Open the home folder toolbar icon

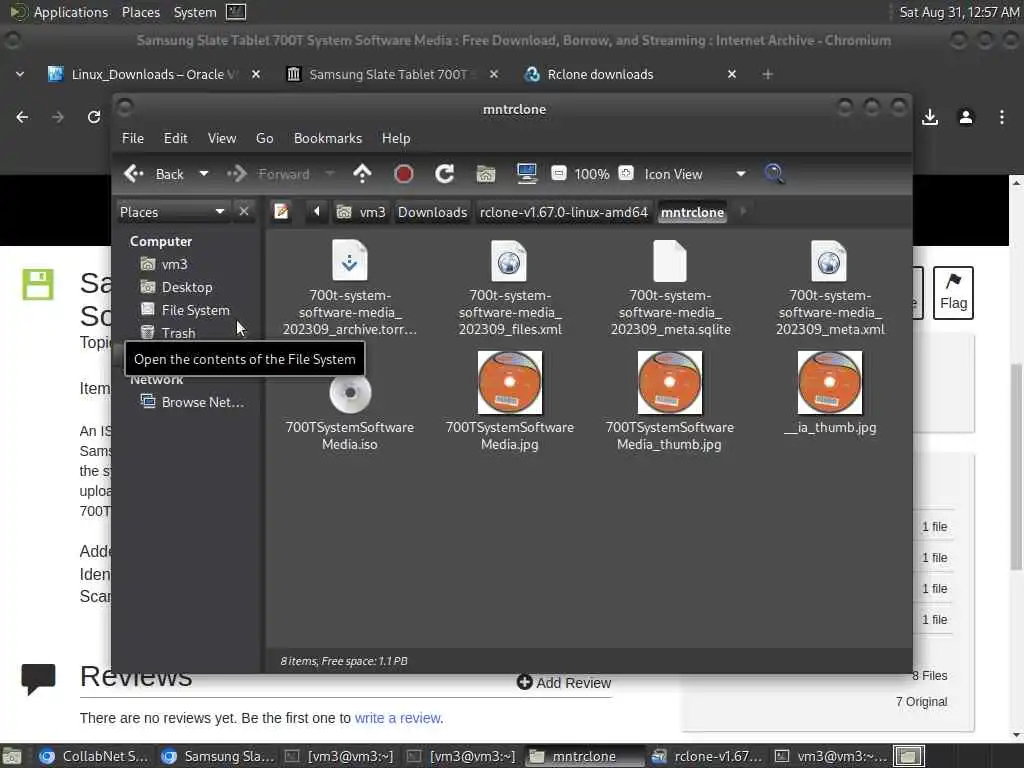coord(486,174)
